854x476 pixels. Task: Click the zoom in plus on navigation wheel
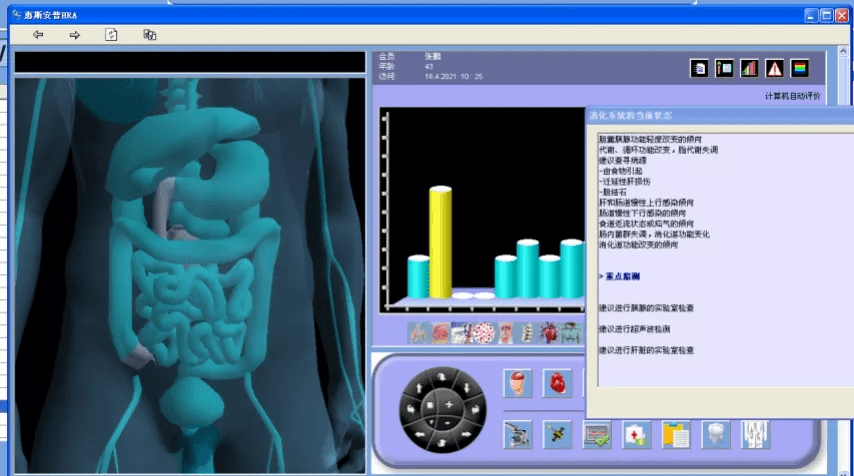pos(449,403)
